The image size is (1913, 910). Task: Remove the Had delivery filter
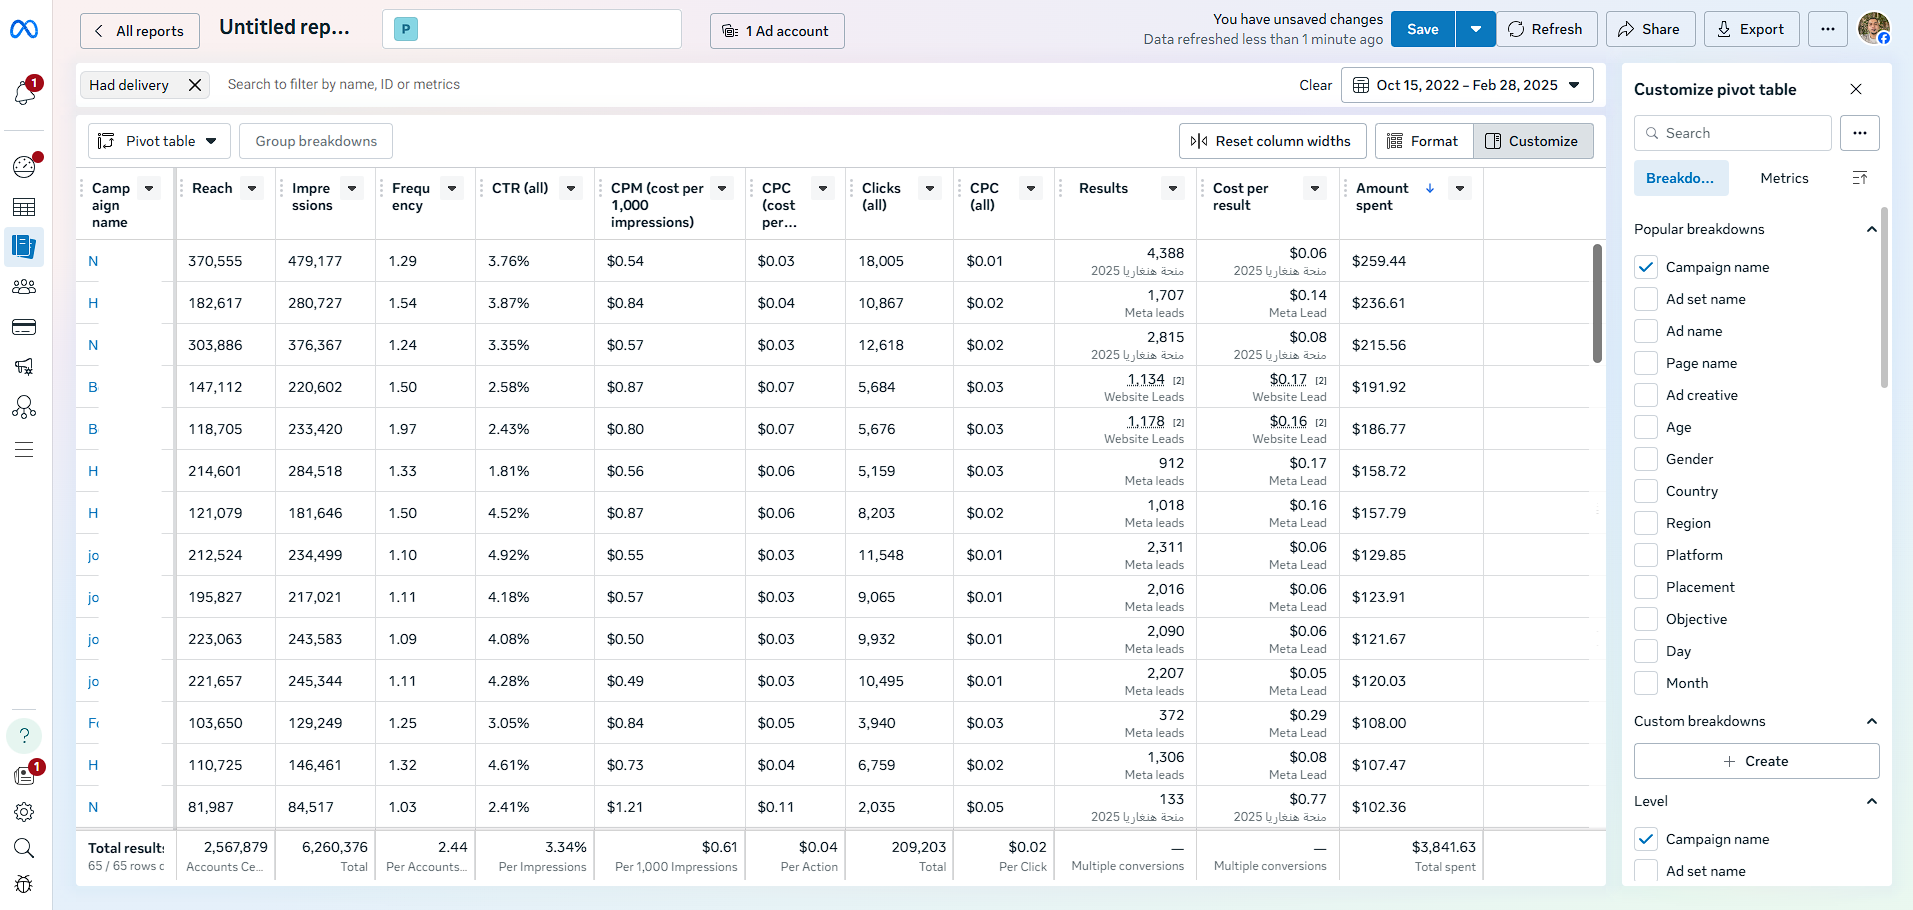click(x=195, y=85)
